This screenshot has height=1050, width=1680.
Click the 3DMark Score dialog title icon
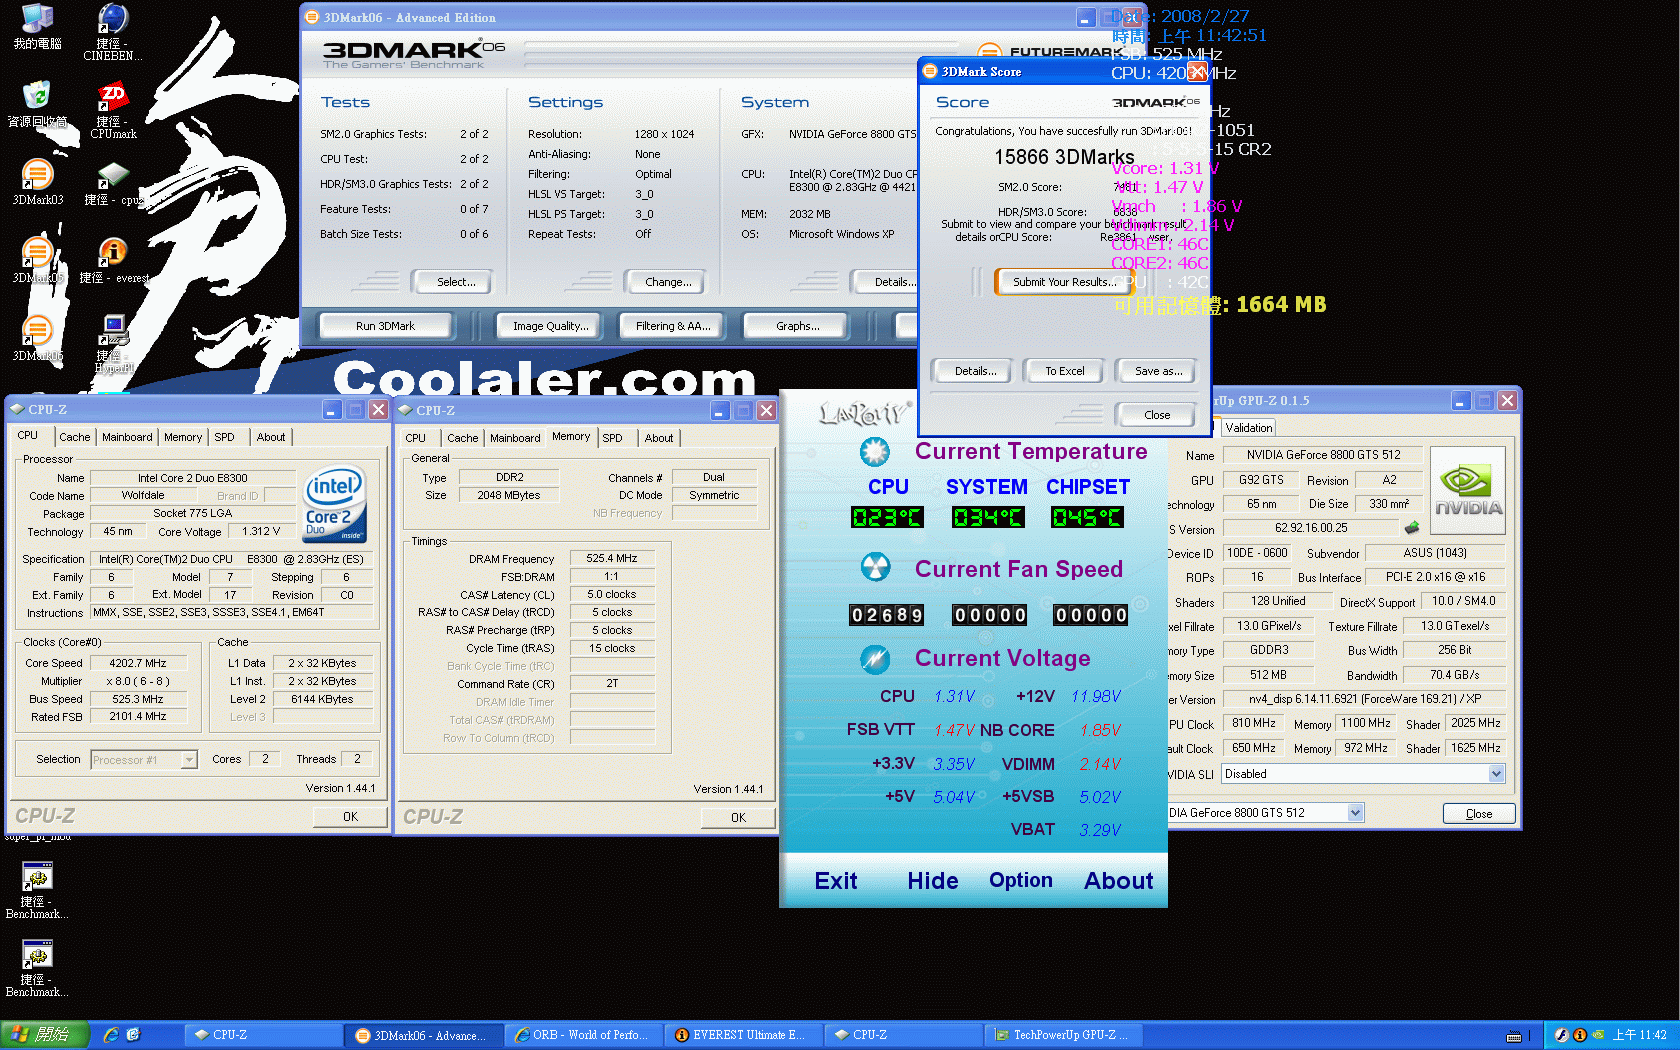coord(930,71)
